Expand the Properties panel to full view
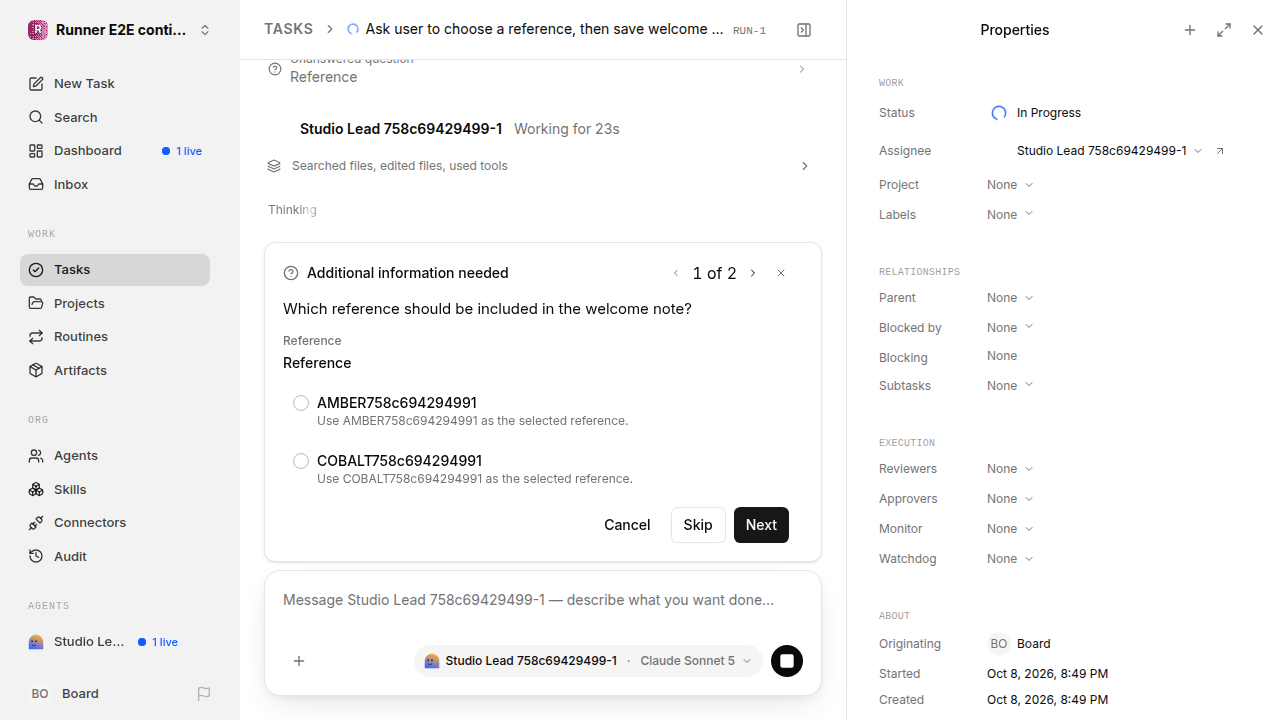Viewport: 1280px width, 720px height. pyautogui.click(x=1224, y=30)
